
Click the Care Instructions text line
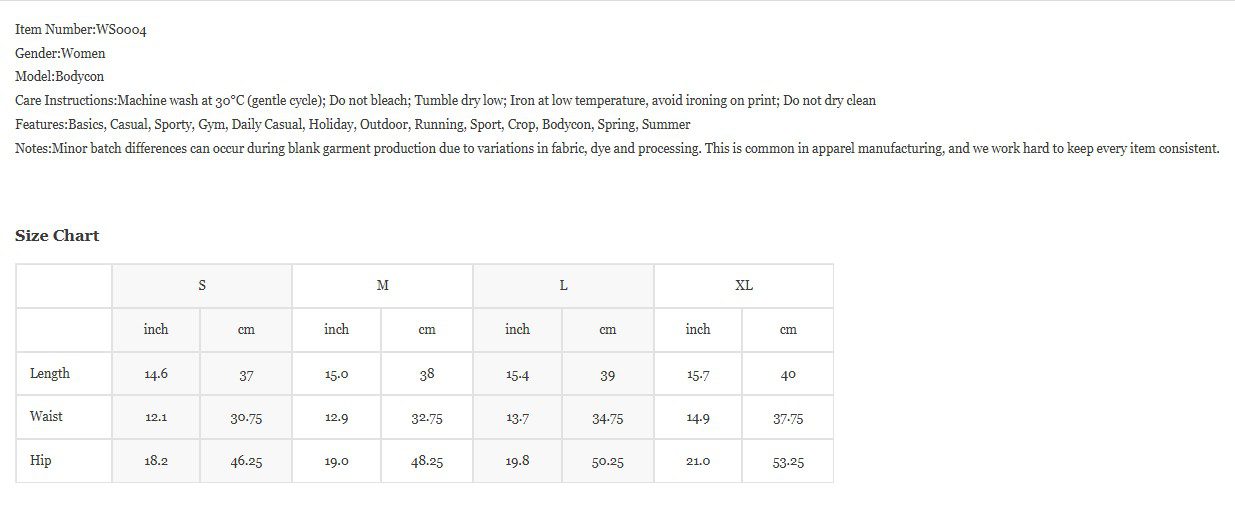pyautogui.click(x=445, y=100)
